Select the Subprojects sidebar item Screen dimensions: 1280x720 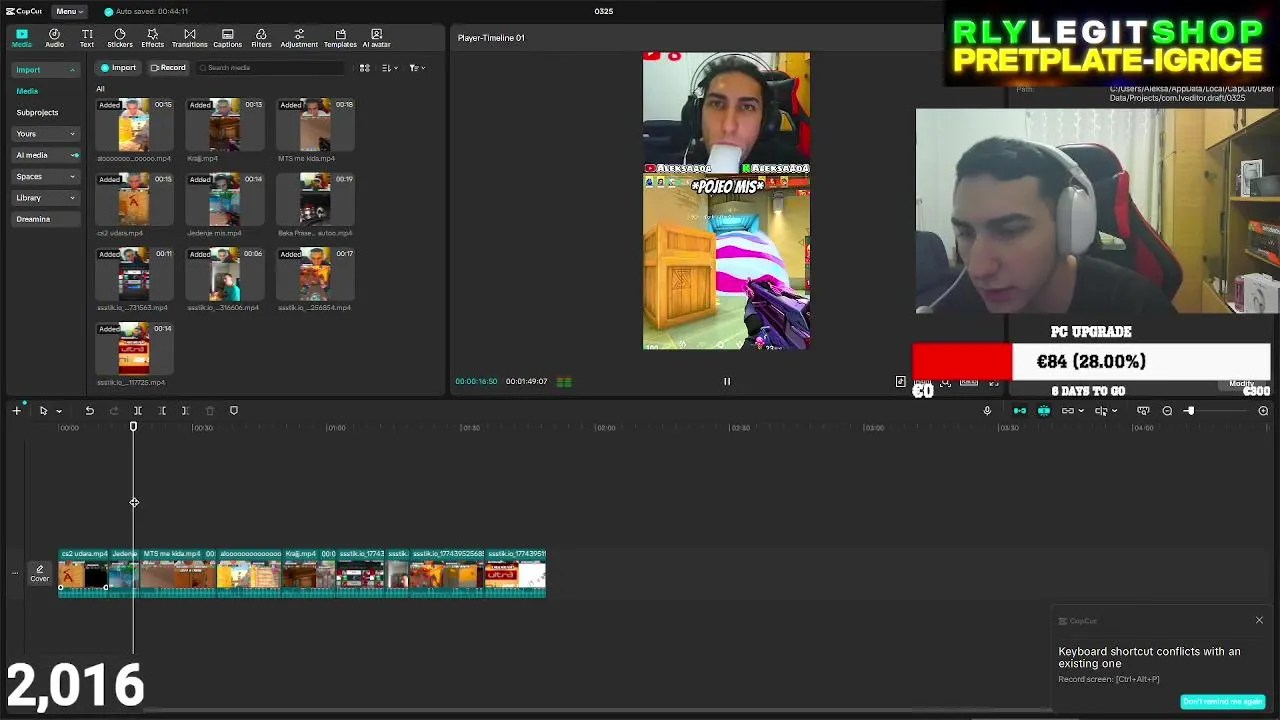pyautogui.click(x=37, y=113)
